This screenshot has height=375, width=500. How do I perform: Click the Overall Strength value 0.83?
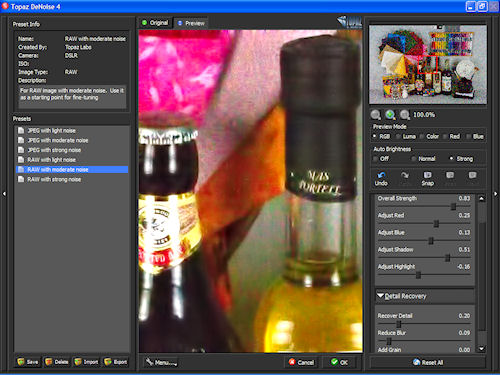click(464, 198)
